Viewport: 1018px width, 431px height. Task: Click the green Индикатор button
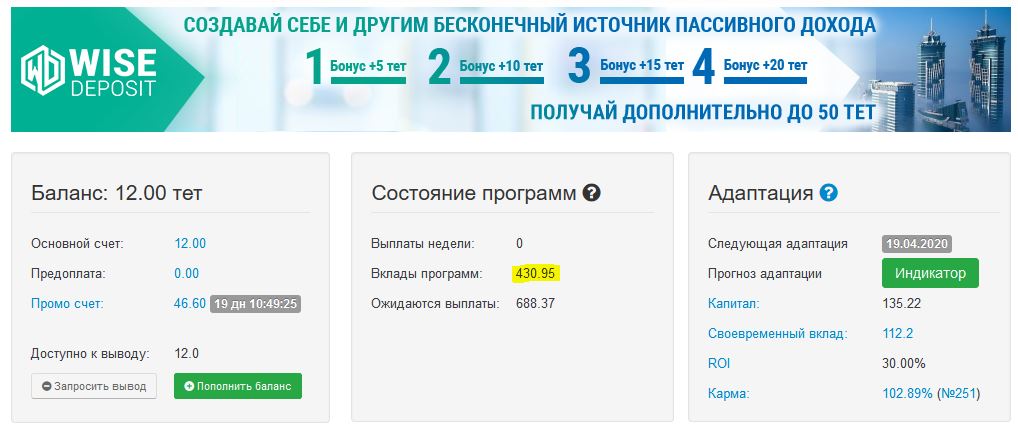(930, 273)
